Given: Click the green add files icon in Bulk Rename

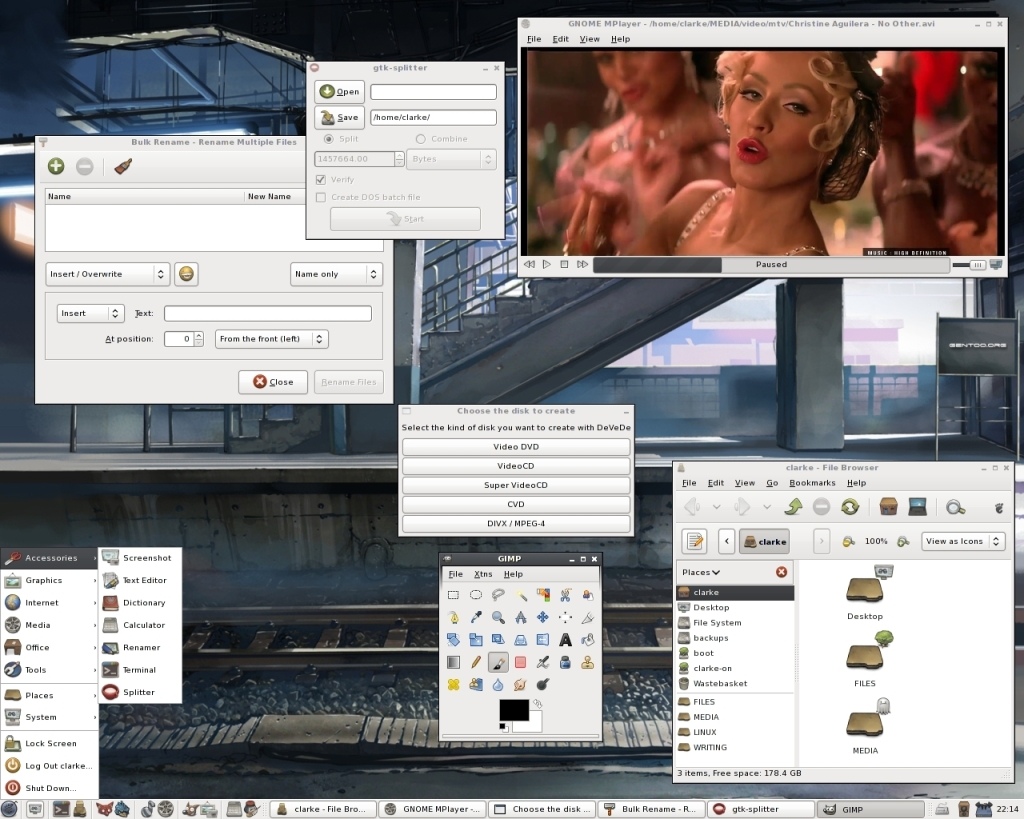Looking at the screenshot, I should [56, 167].
